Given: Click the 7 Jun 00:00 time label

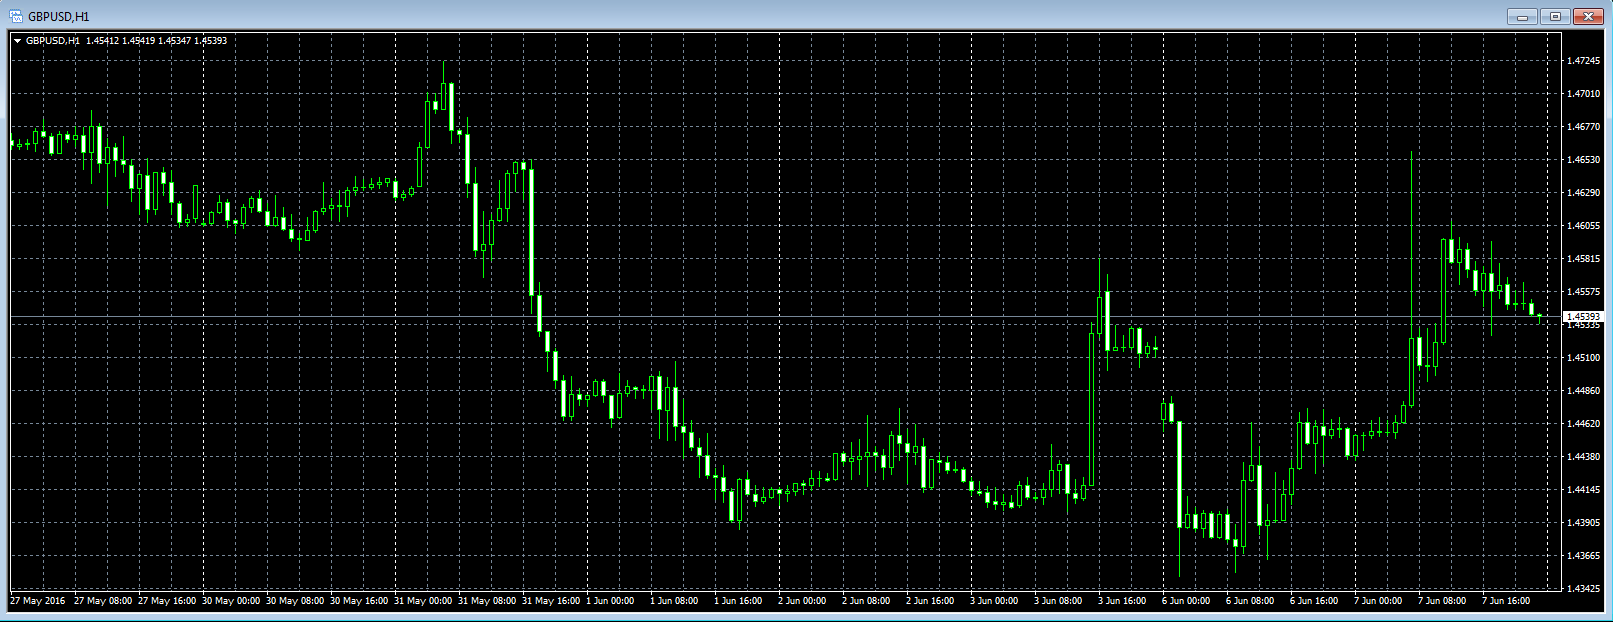Looking at the screenshot, I should click(1378, 601).
